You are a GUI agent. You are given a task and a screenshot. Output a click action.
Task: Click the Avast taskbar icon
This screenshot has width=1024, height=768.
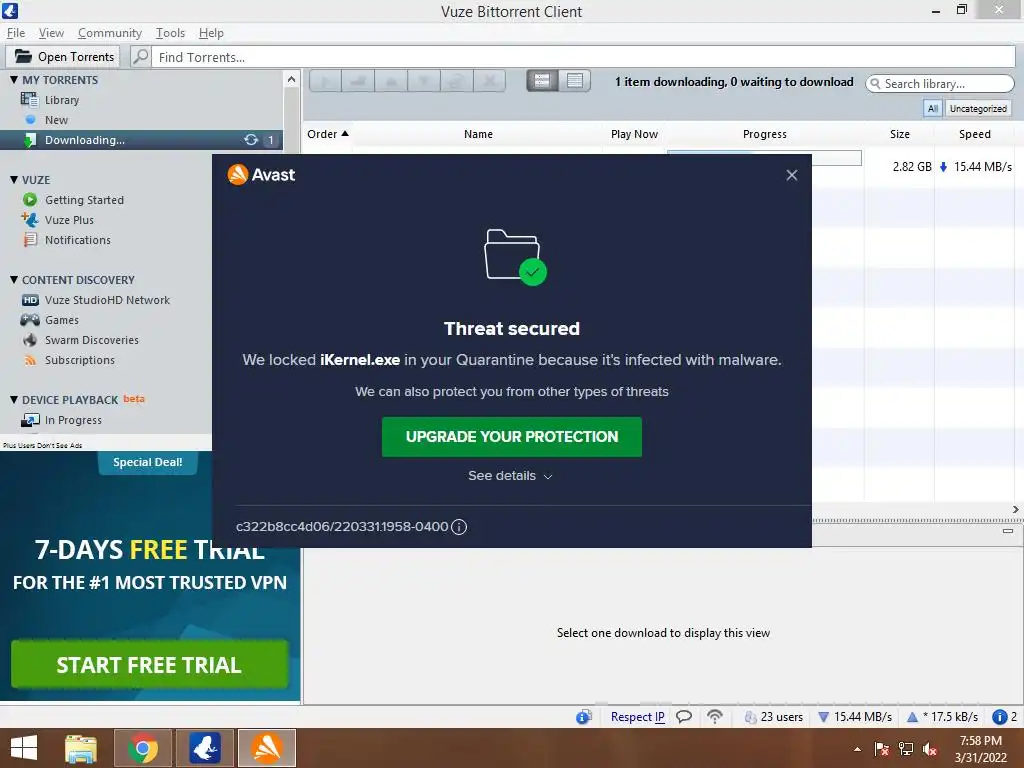267,748
